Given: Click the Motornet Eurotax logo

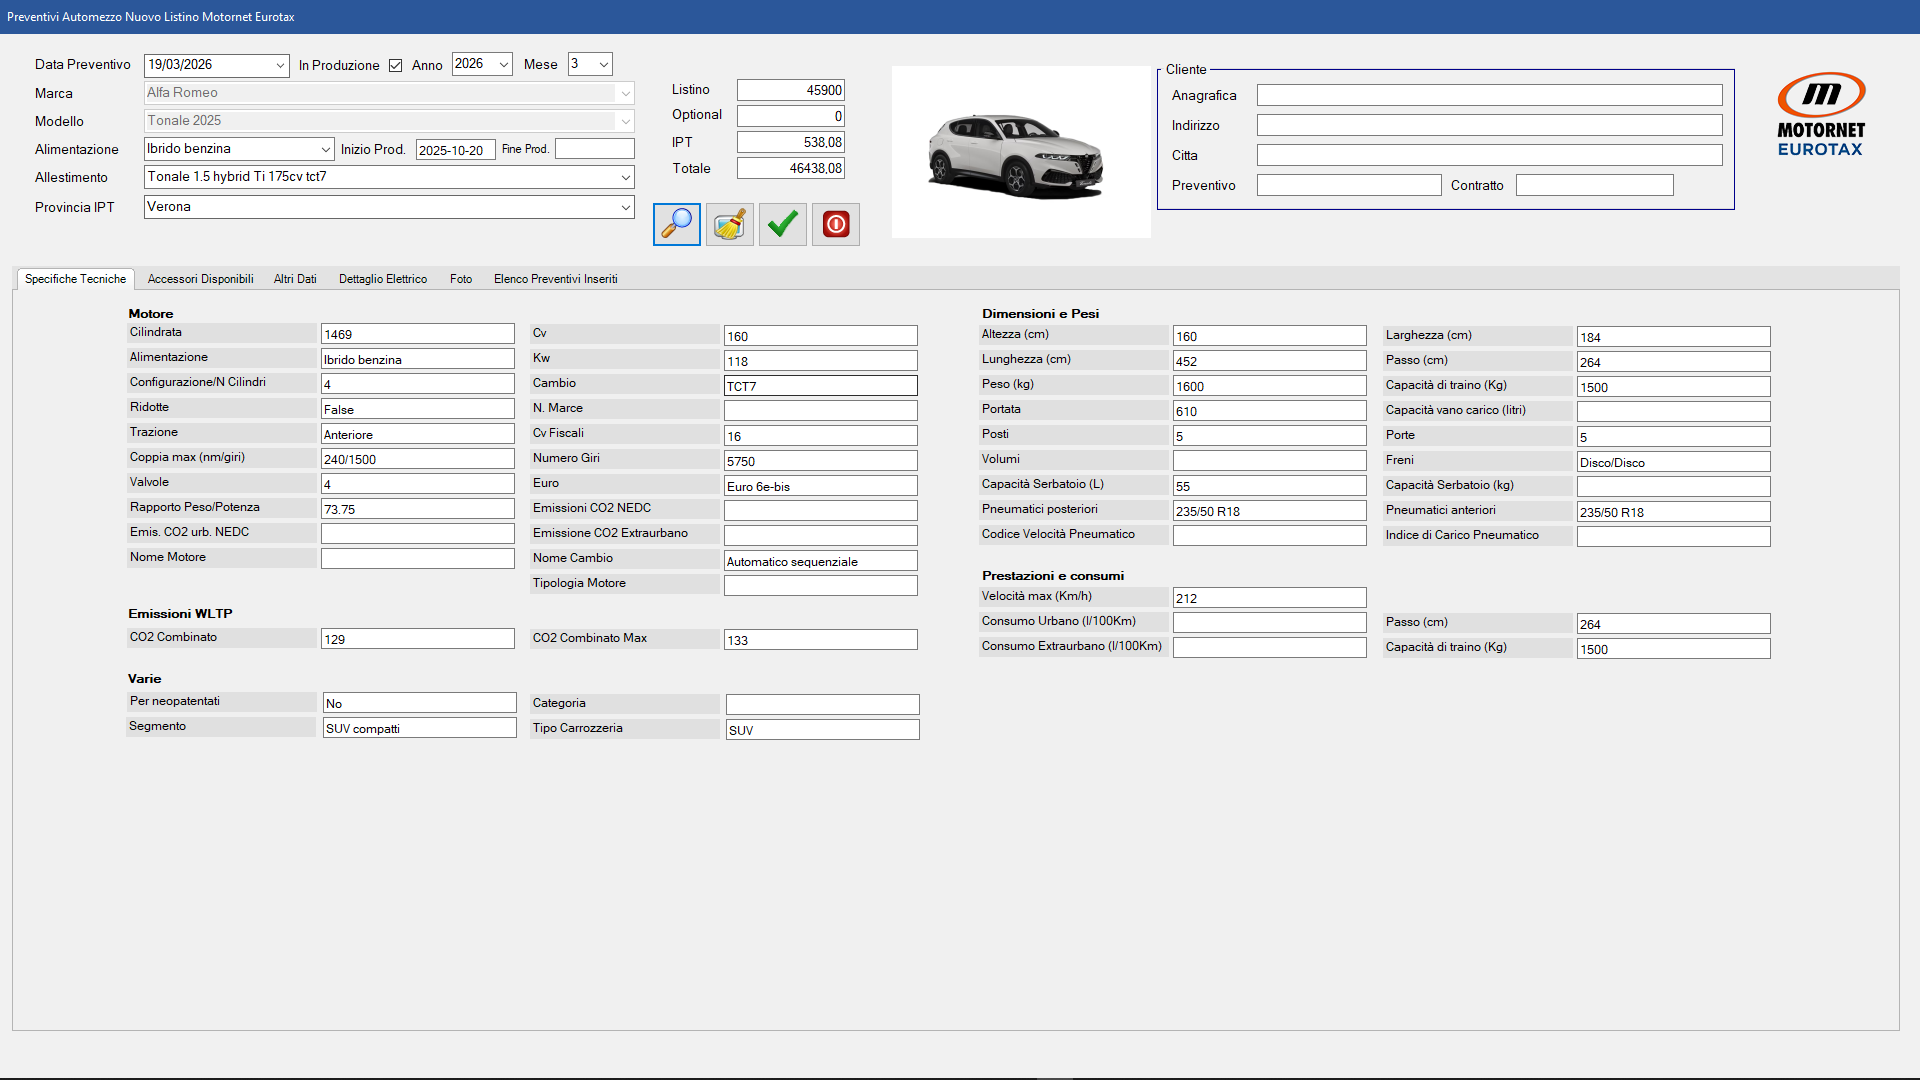Looking at the screenshot, I should point(1820,114).
